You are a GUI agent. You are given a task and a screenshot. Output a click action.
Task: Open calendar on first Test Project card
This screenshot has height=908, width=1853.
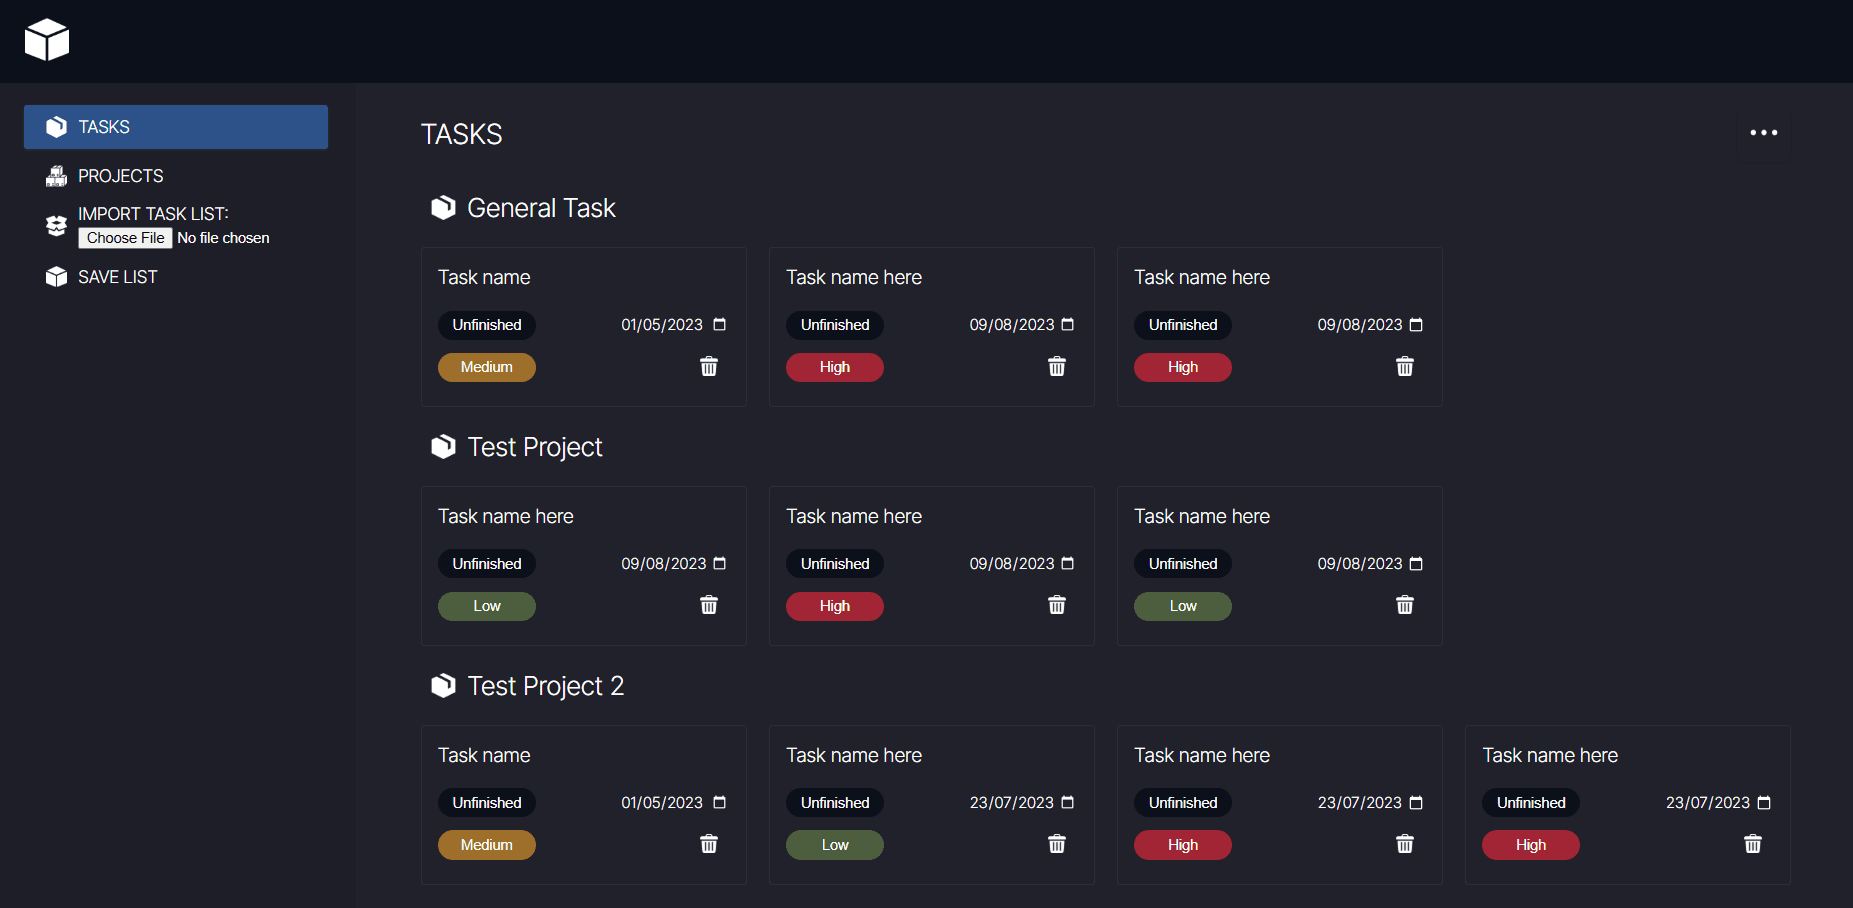(719, 563)
